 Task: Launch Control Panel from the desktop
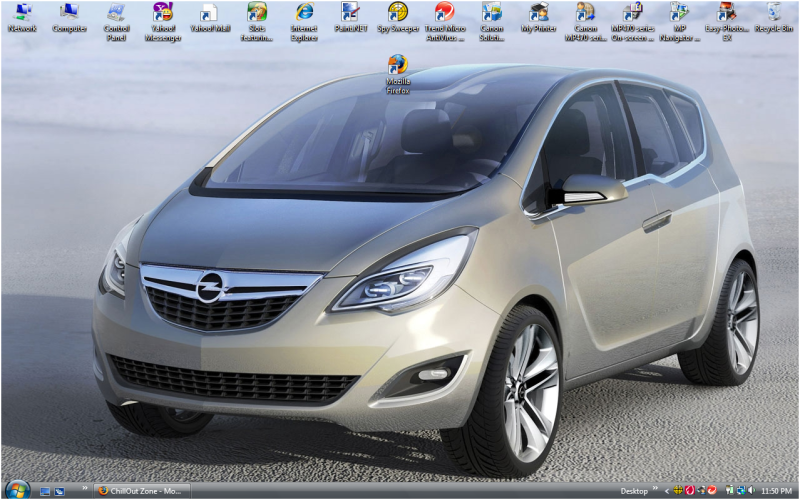pyautogui.click(x=116, y=14)
